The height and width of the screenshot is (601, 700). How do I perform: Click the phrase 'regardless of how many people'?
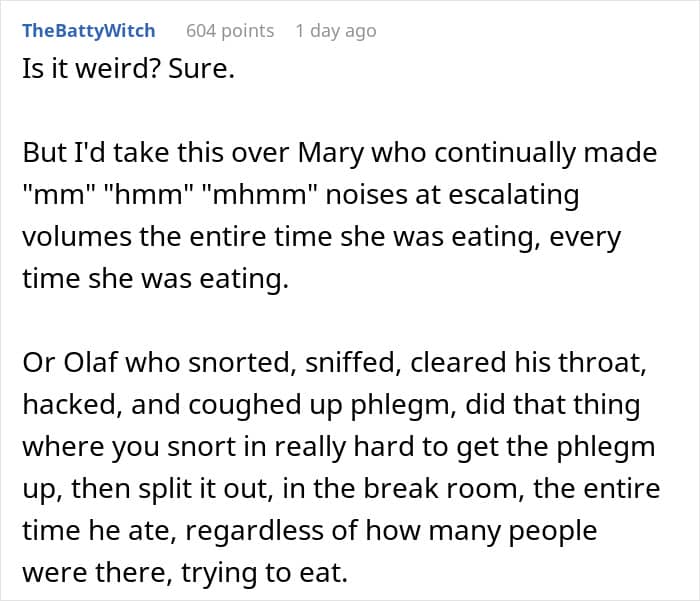(391, 530)
